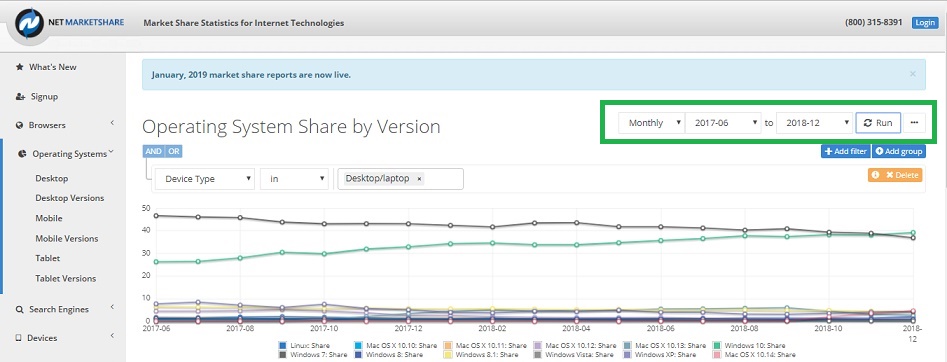Open the 2018-12 end date dropdown
Screen dimensions: 947x362
815,123
